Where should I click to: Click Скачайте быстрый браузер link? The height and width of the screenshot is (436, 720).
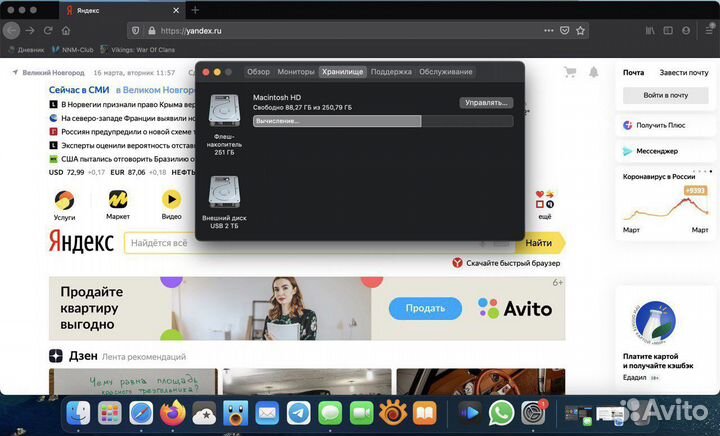[x=513, y=263]
